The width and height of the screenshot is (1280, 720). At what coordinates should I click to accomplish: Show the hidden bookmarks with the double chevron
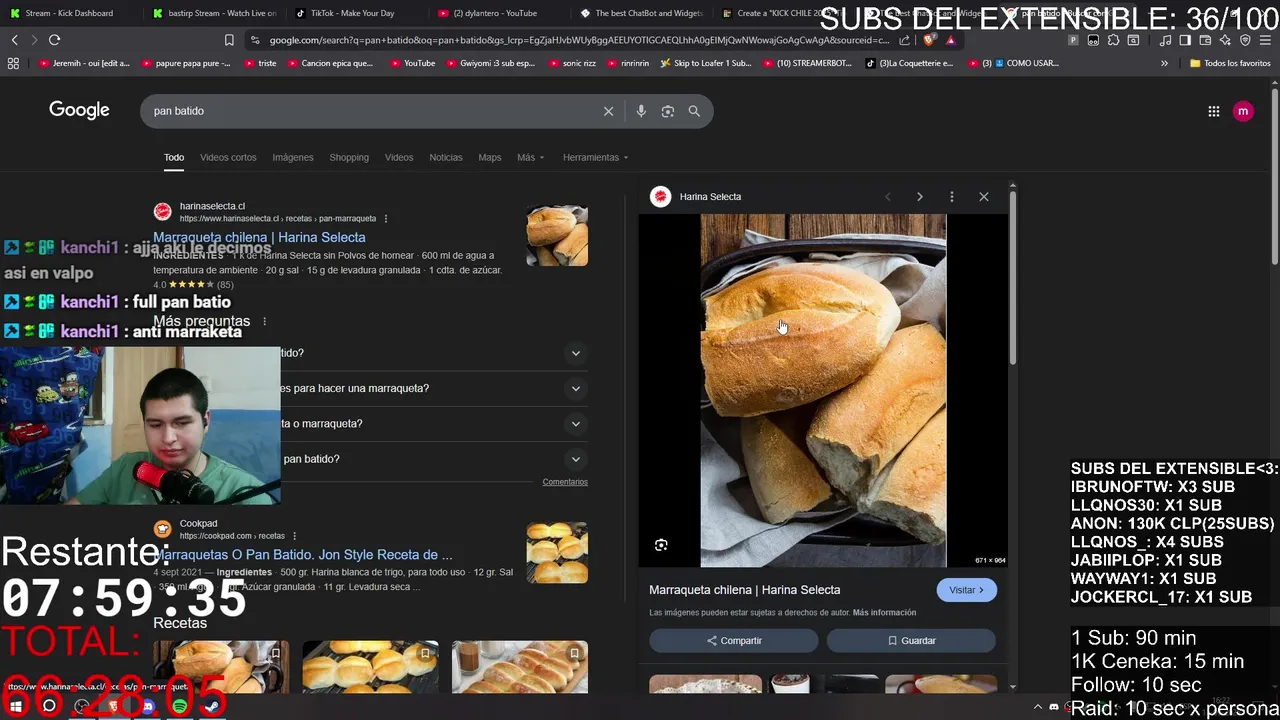click(1164, 63)
